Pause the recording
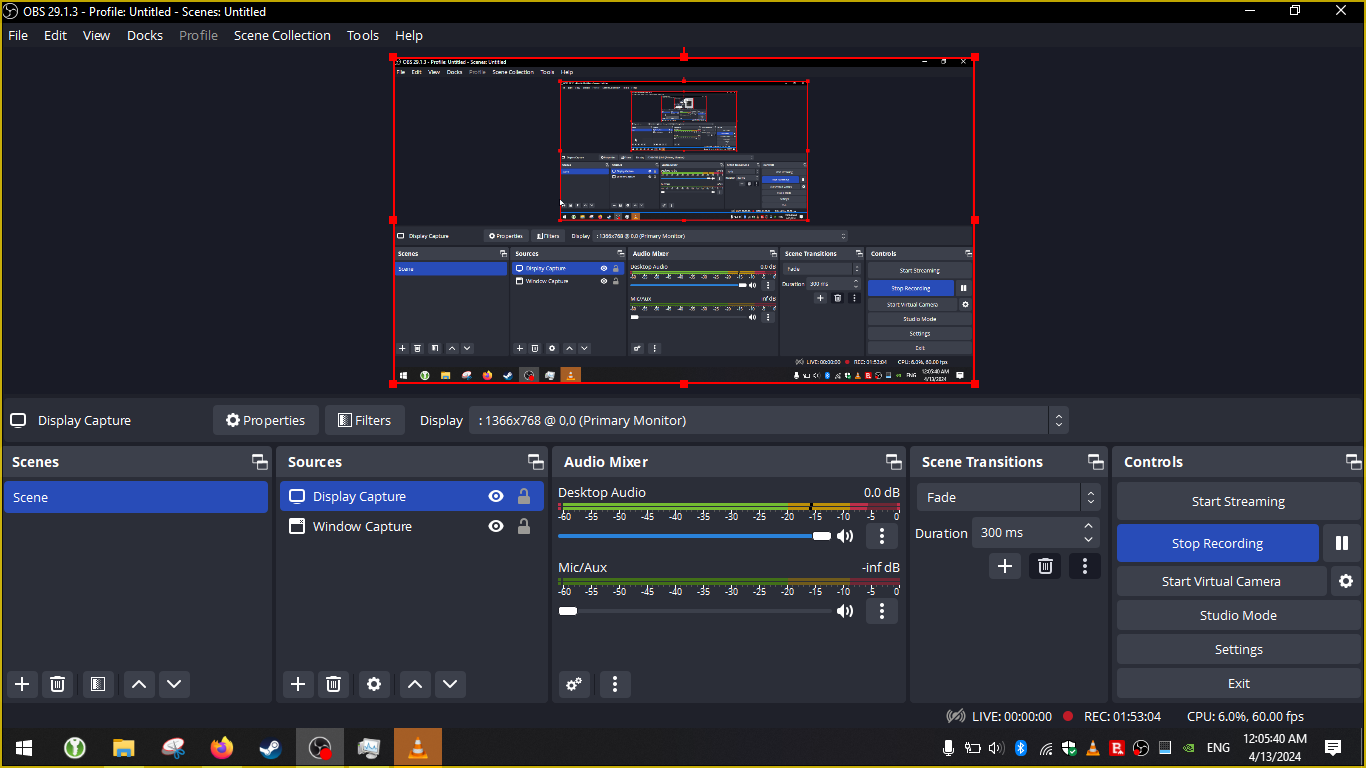Viewport: 1366px width, 768px height. 1341,543
